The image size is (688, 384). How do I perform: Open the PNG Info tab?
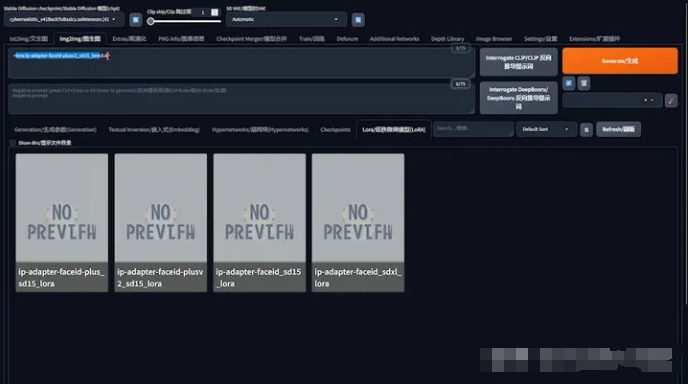click(x=181, y=39)
